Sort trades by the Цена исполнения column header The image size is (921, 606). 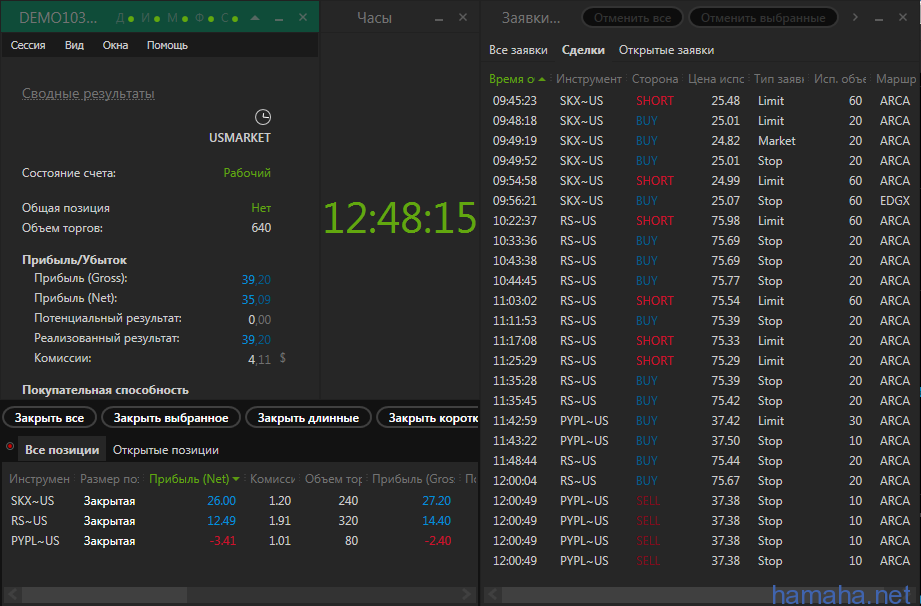[x=716, y=79]
